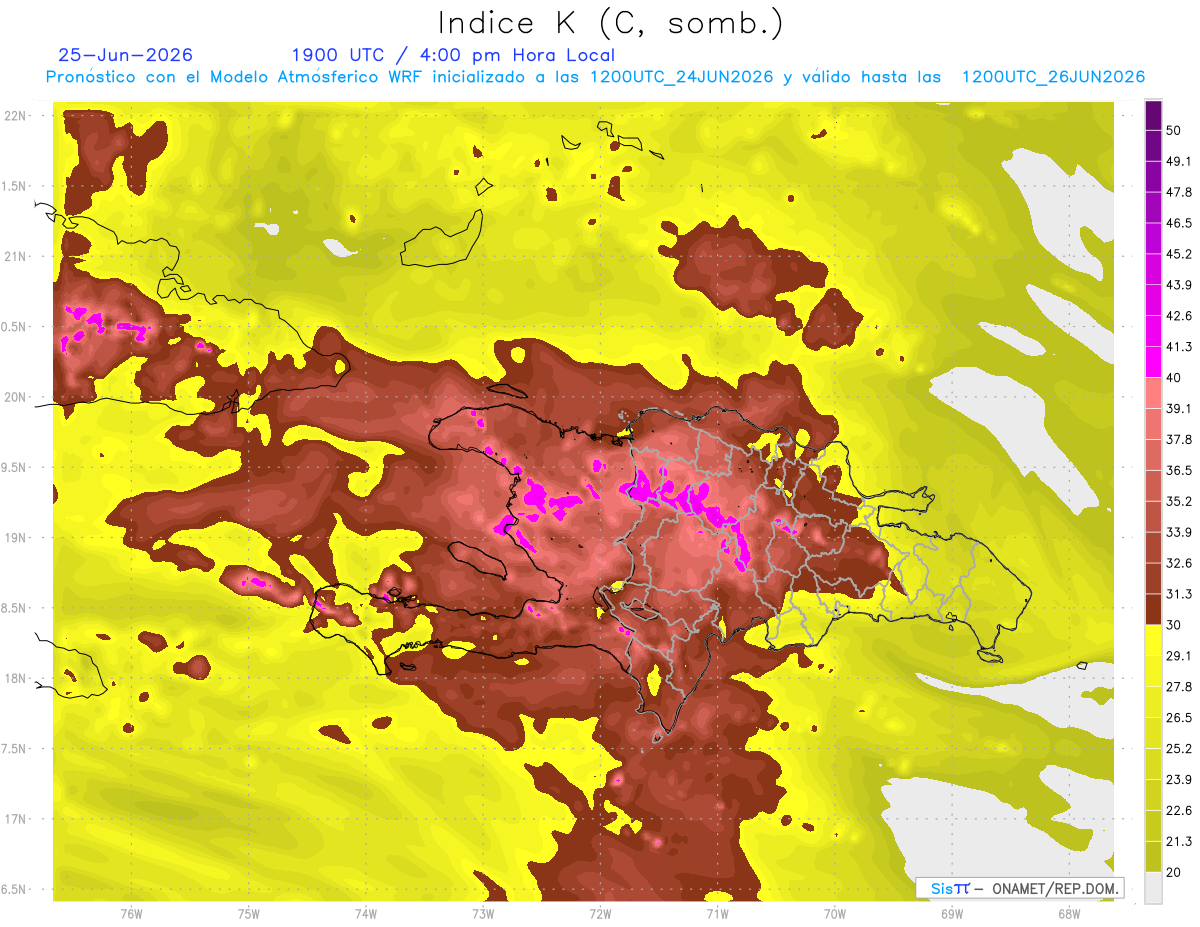
Task: Click the '18N' latitude label
Action: point(17,678)
